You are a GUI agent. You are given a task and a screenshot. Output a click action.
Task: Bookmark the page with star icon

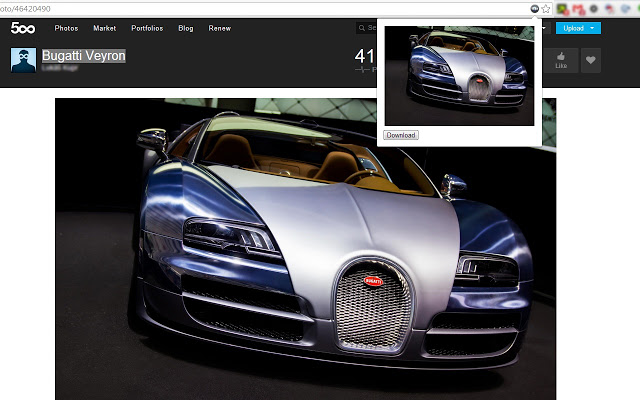point(546,9)
